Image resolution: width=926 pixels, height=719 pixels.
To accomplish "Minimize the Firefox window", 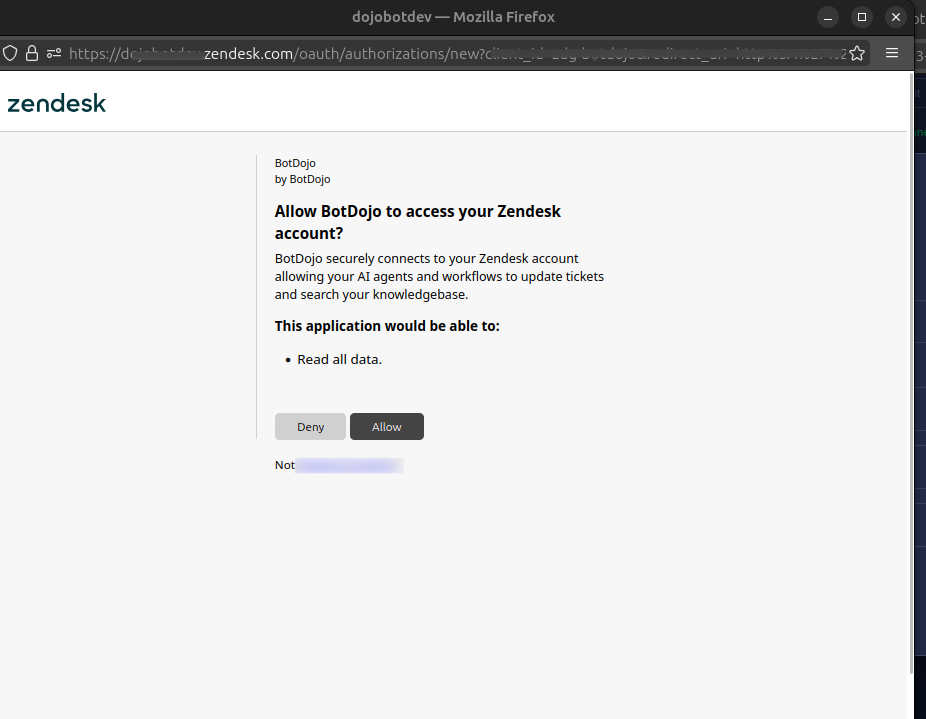I will click(x=828, y=17).
